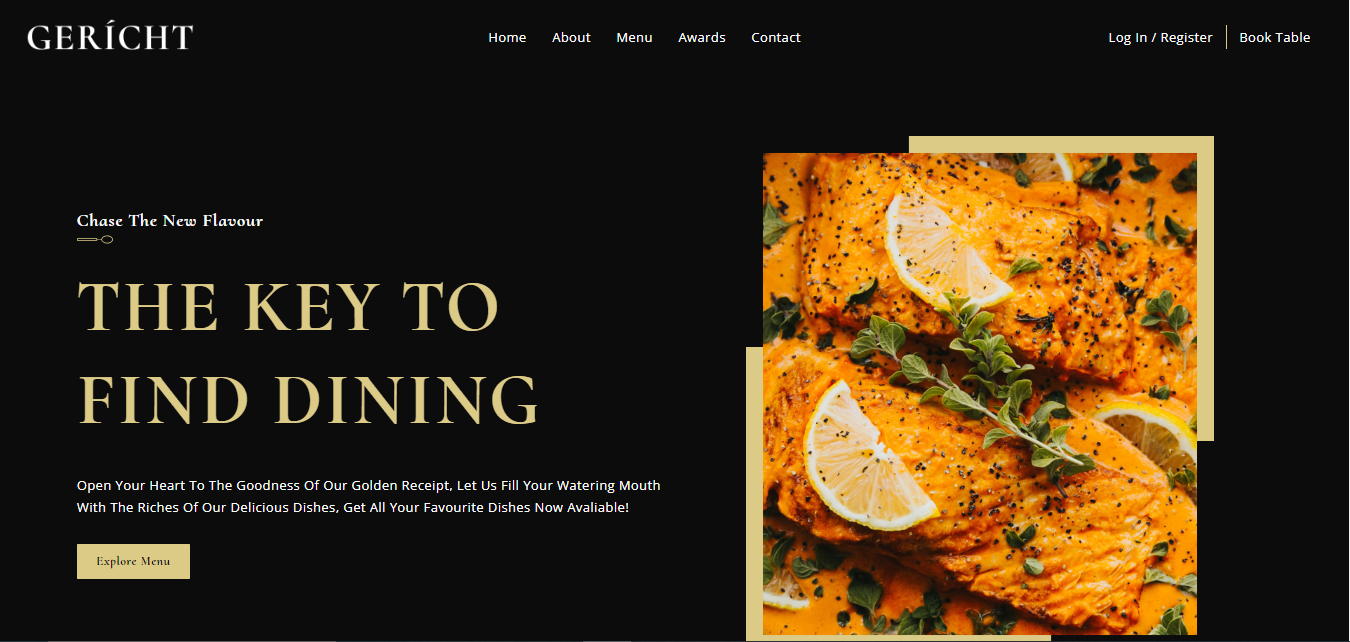The height and width of the screenshot is (642, 1350).
Task: Click the gold frame corner behind the photo's top right
Action: [1205, 145]
